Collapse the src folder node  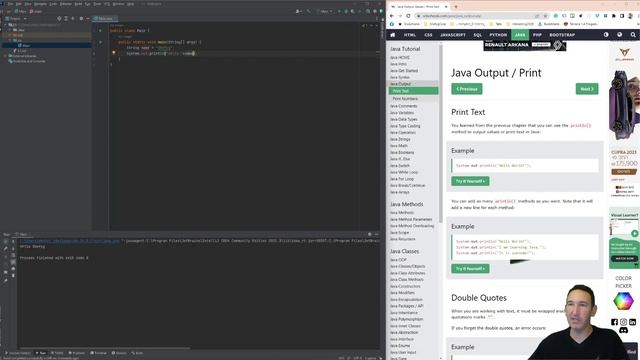(10, 40)
